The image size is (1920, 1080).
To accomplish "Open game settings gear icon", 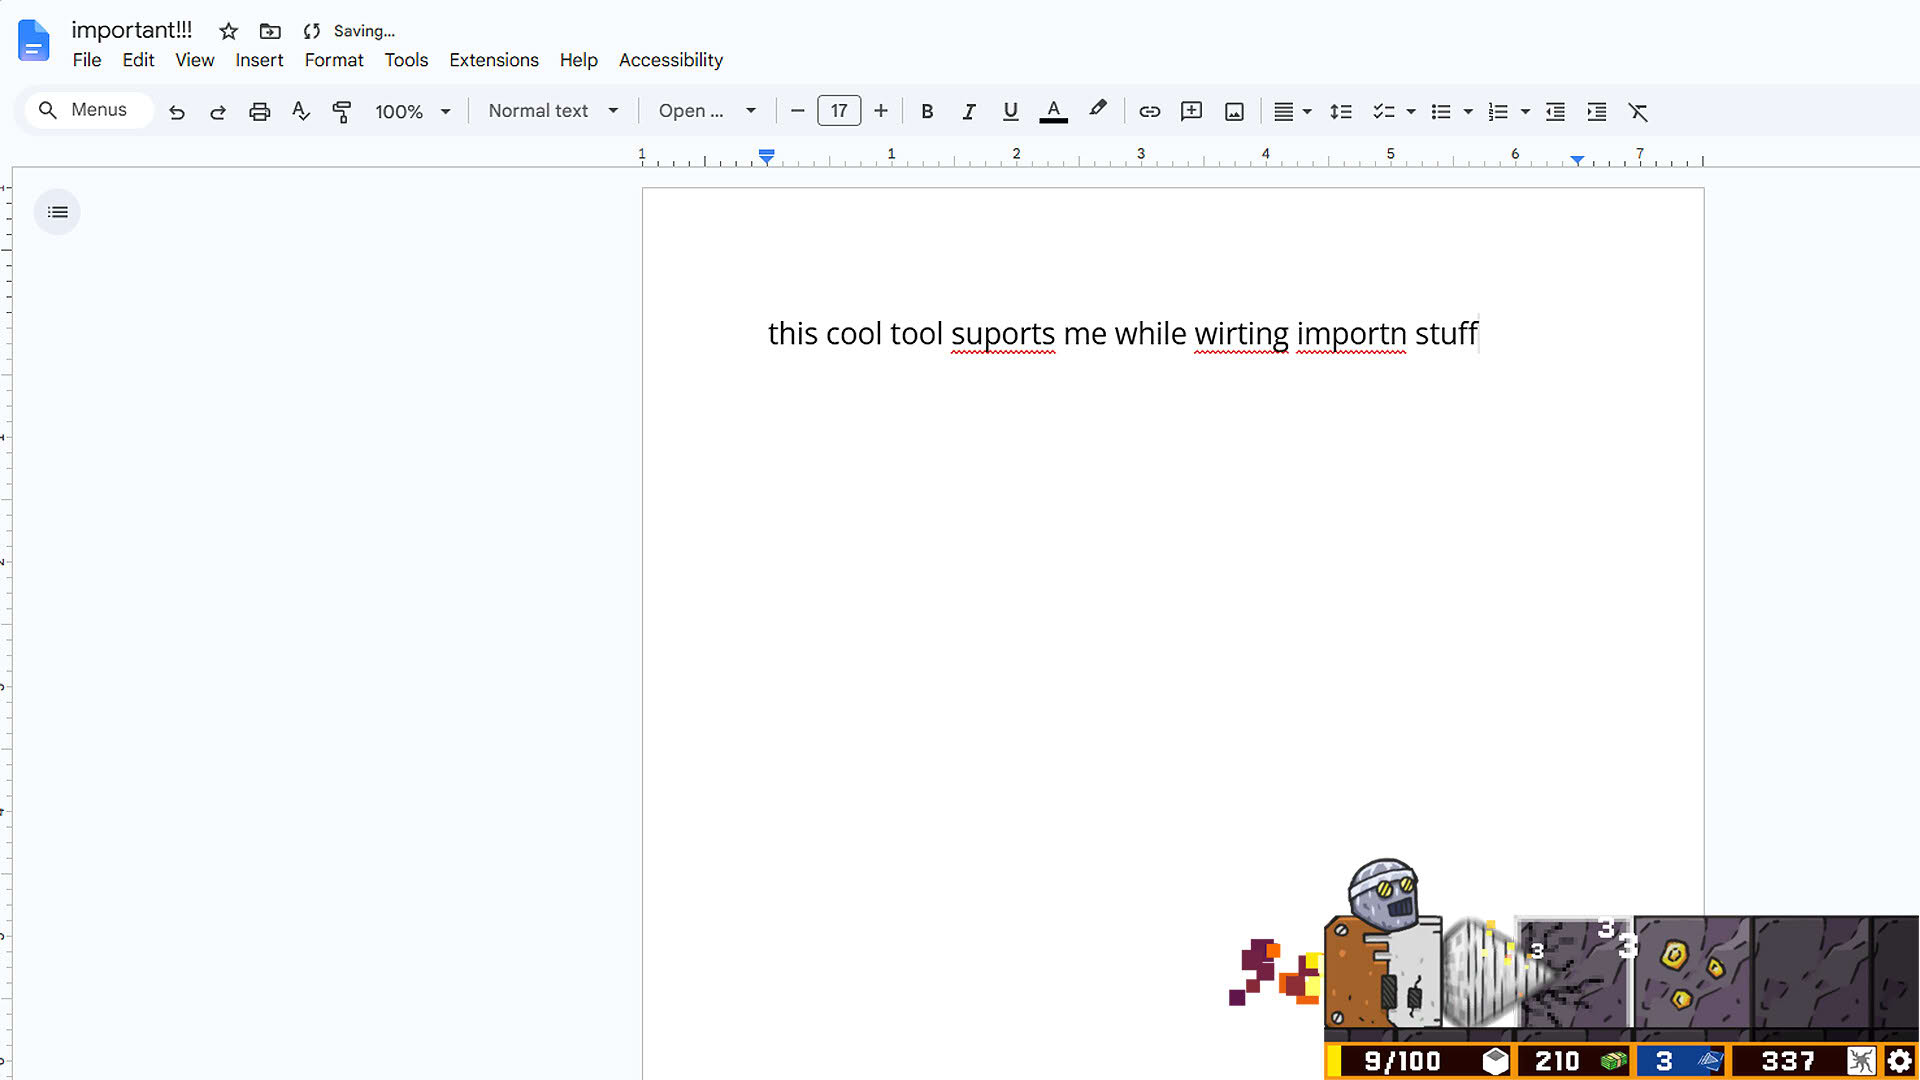I will pyautogui.click(x=1900, y=1061).
